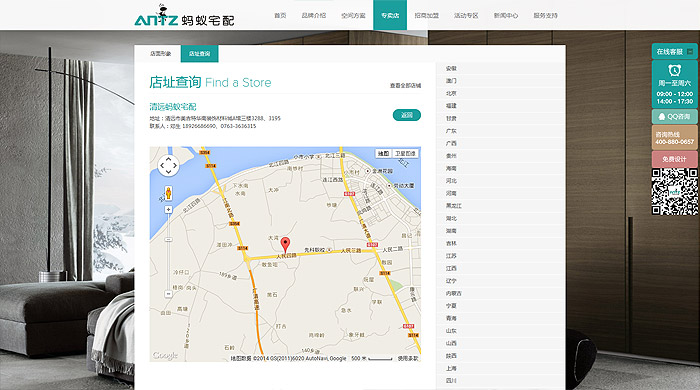Select 河北 in the province list

[451, 181]
